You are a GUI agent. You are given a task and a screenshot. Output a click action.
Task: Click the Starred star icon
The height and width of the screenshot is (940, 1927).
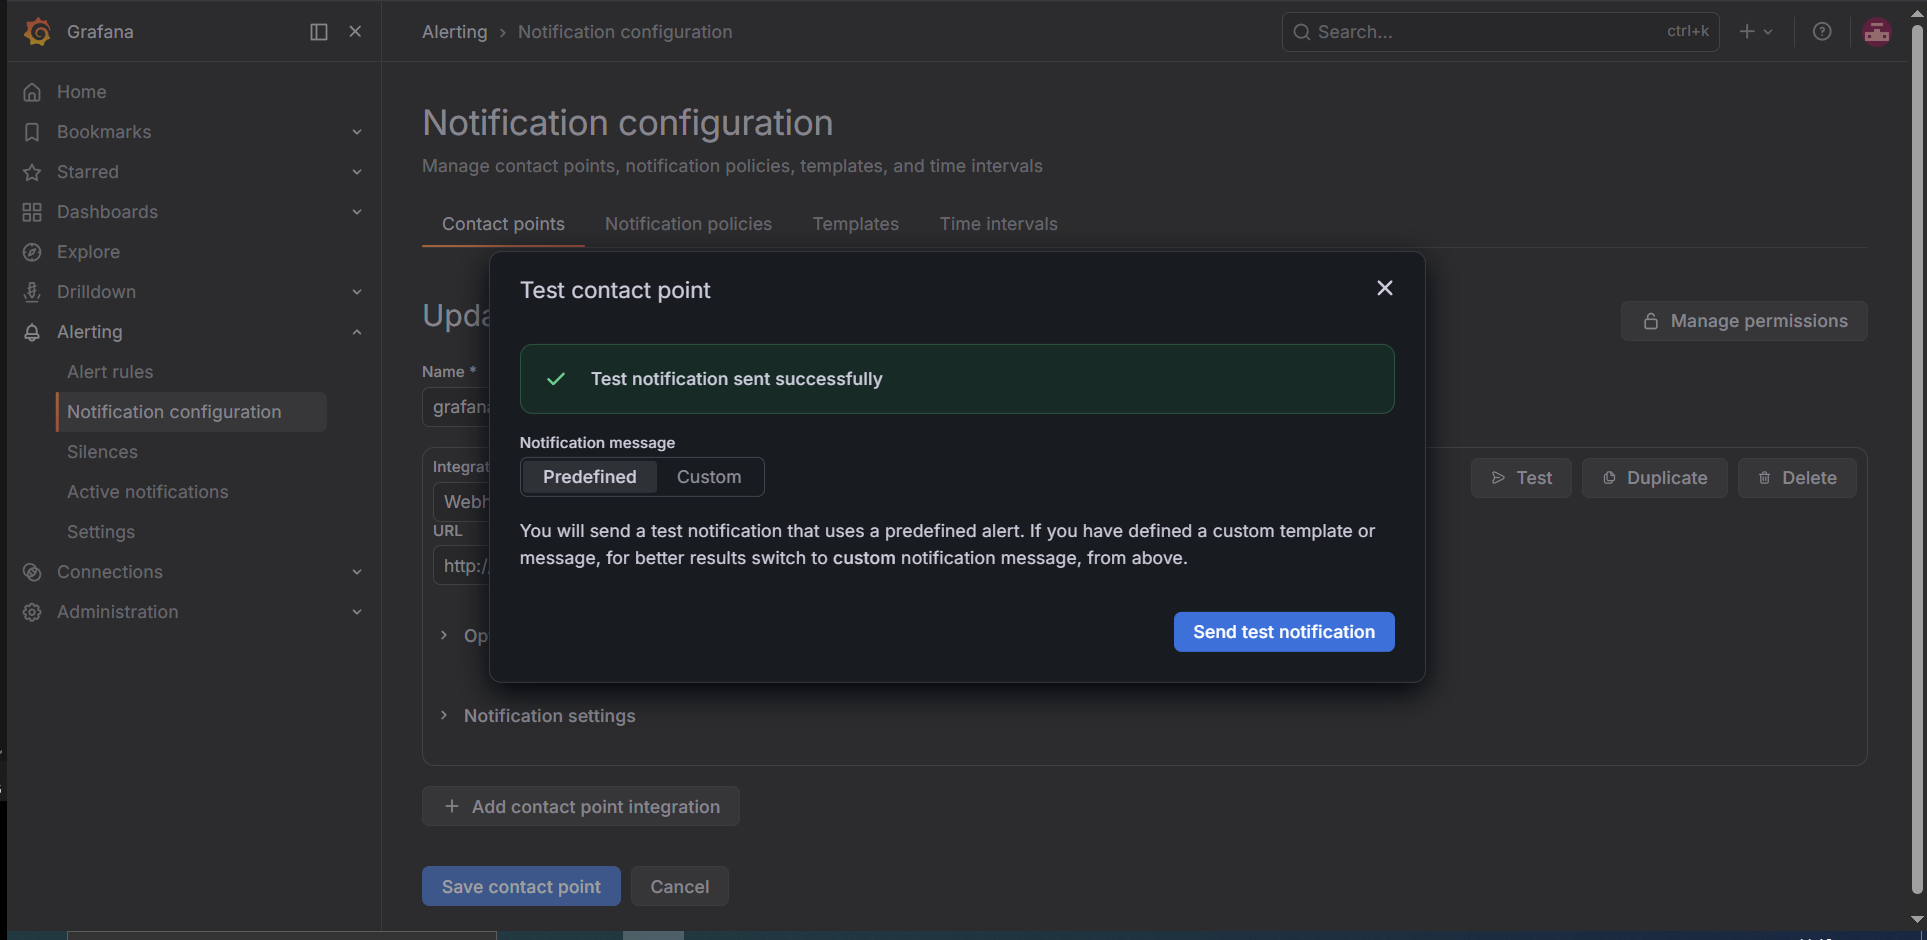(32, 172)
